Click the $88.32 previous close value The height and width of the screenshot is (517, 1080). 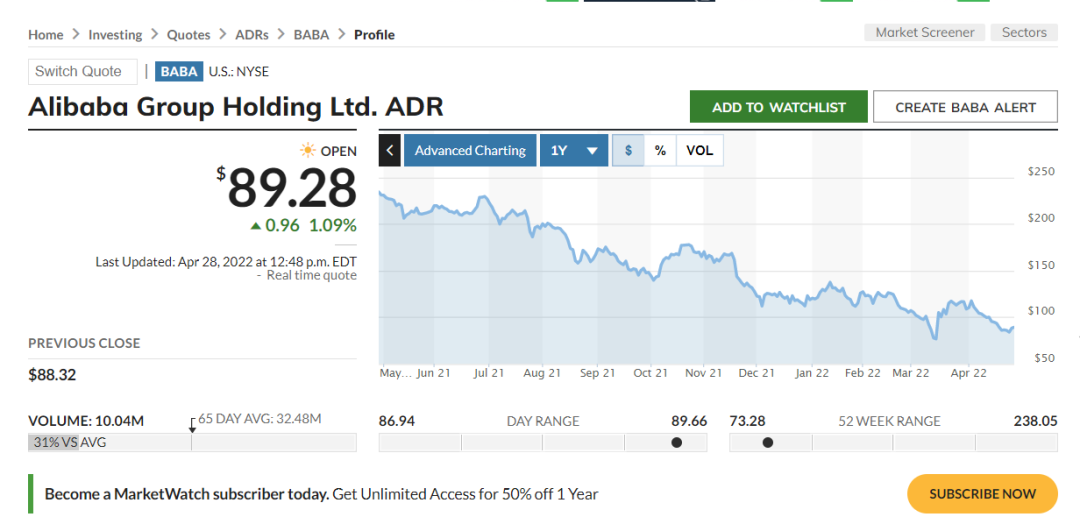pyautogui.click(x=52, y=375)
